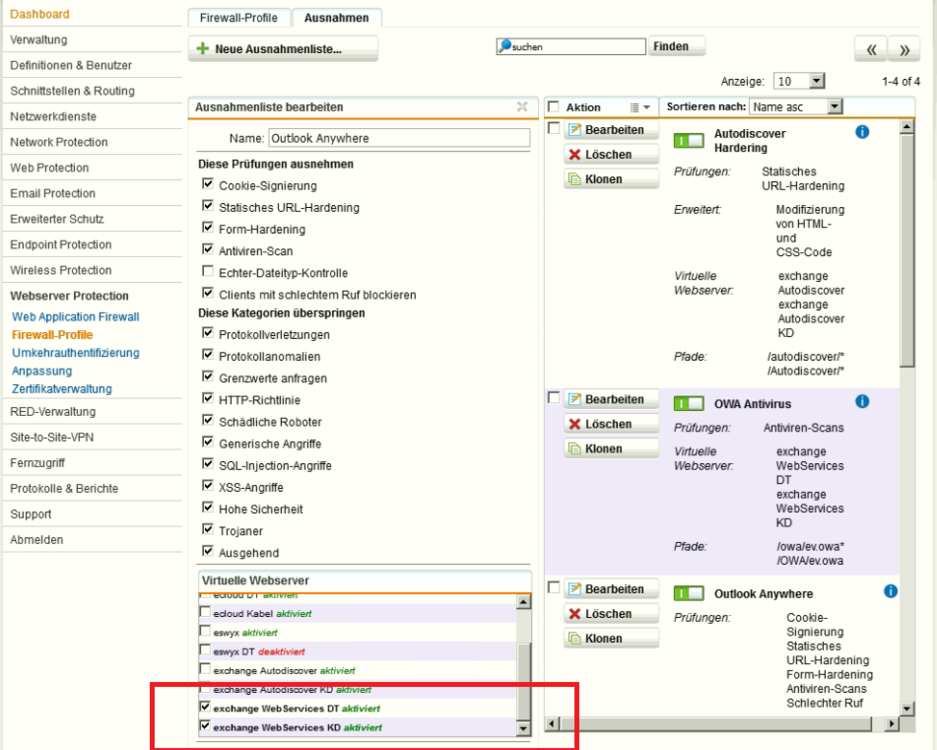Delete the OWA Antivirus exception

[x=610, y=424]
